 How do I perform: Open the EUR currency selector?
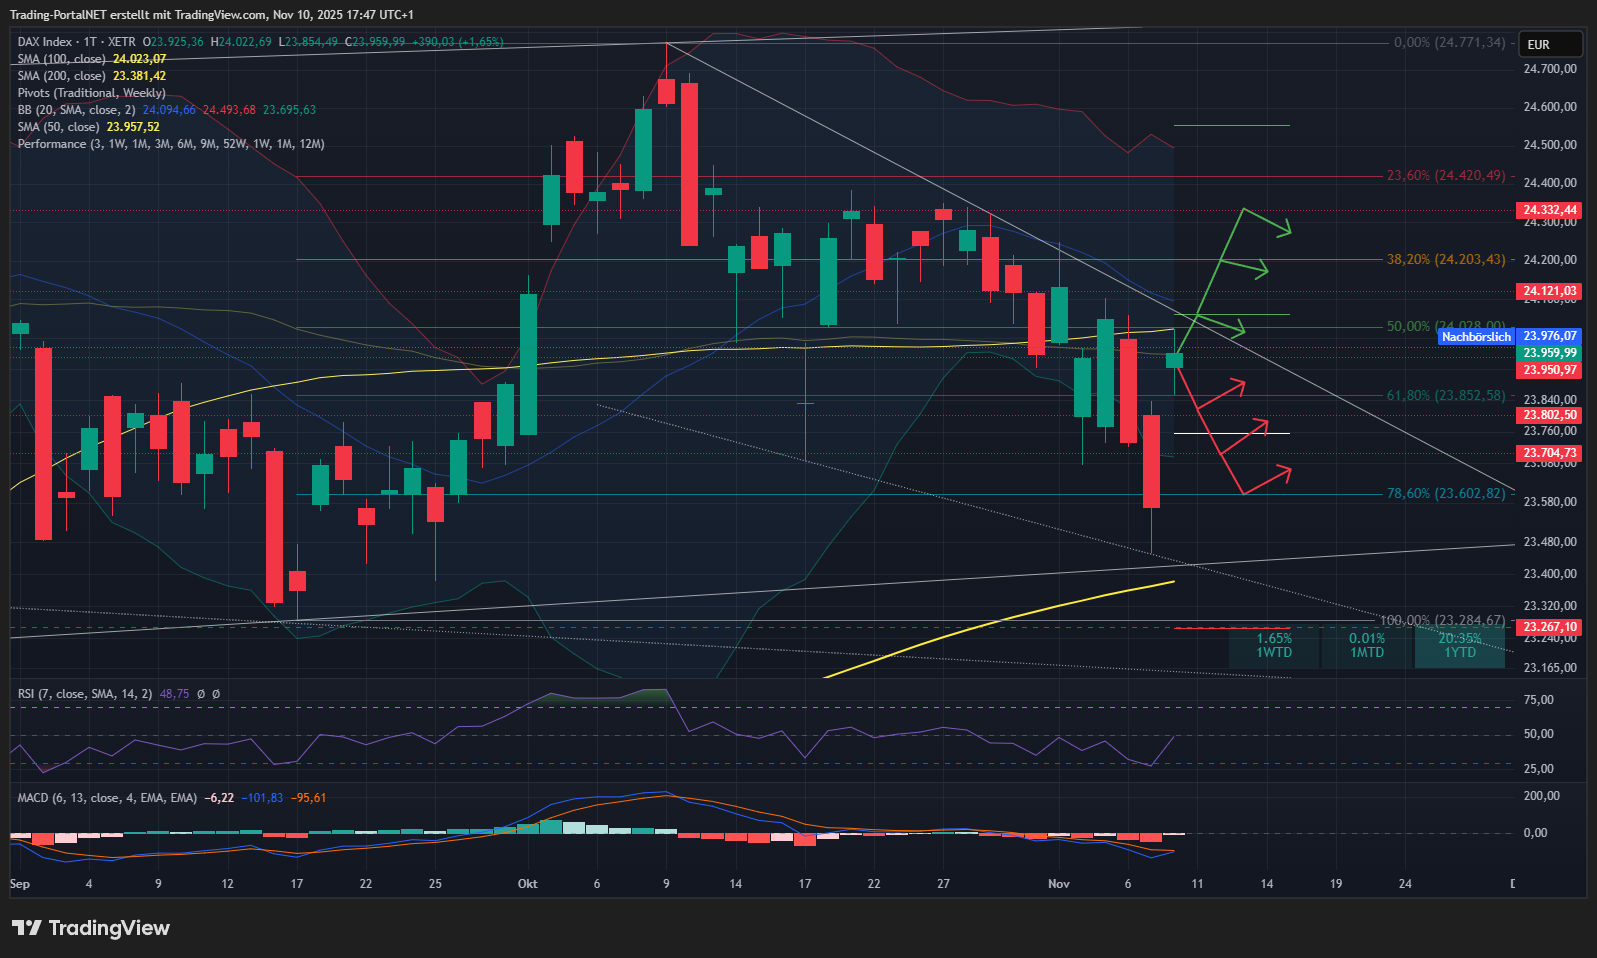point(1549,44)
